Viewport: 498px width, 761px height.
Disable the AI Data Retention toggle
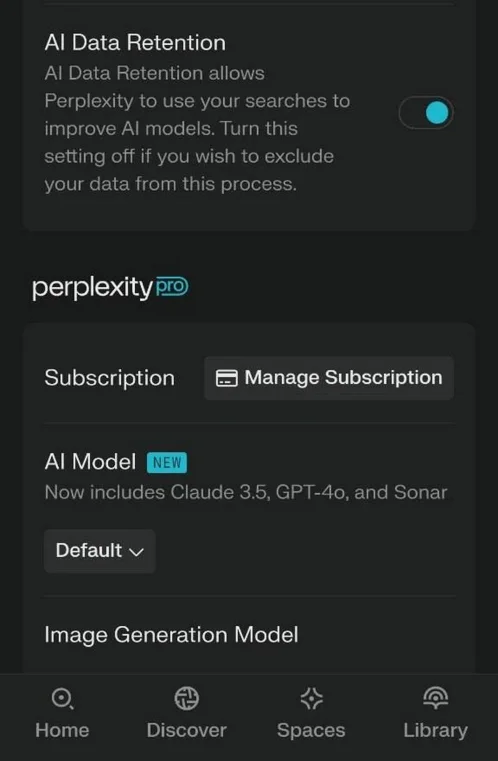click(426, 113)
